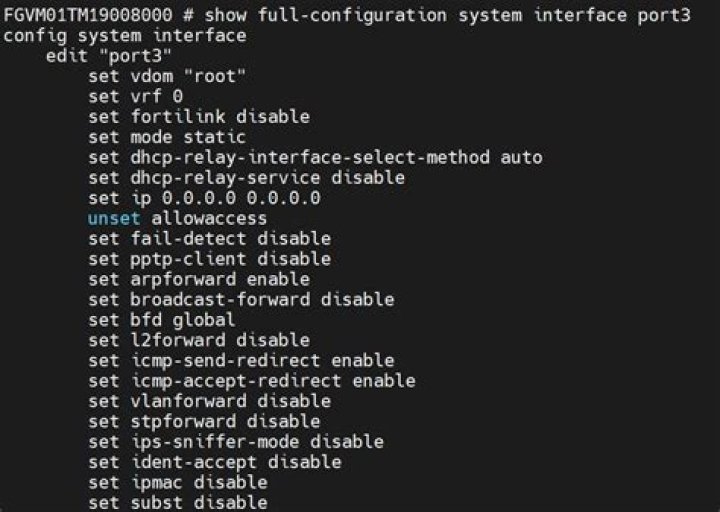This screenshot has height=512, width=720.
Task: Click the 'set icmp-send-redirect enable' line
Action: tap(241, 360)
